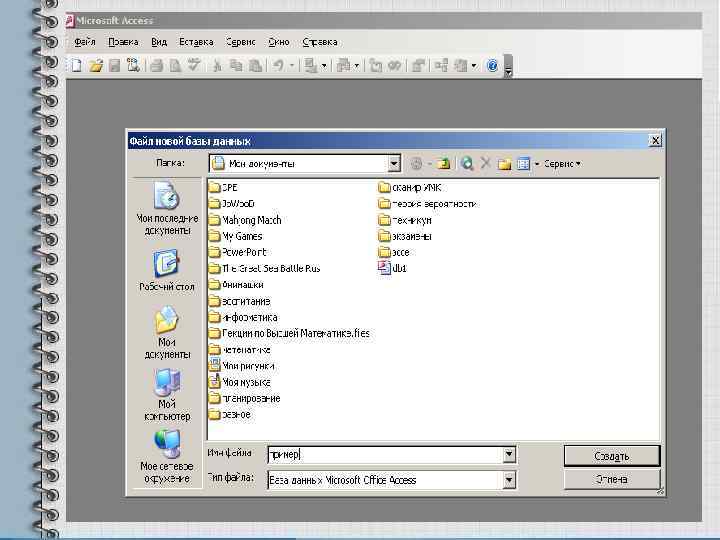
Task: Select the воспитание folder
Action: tap(240, 301)
